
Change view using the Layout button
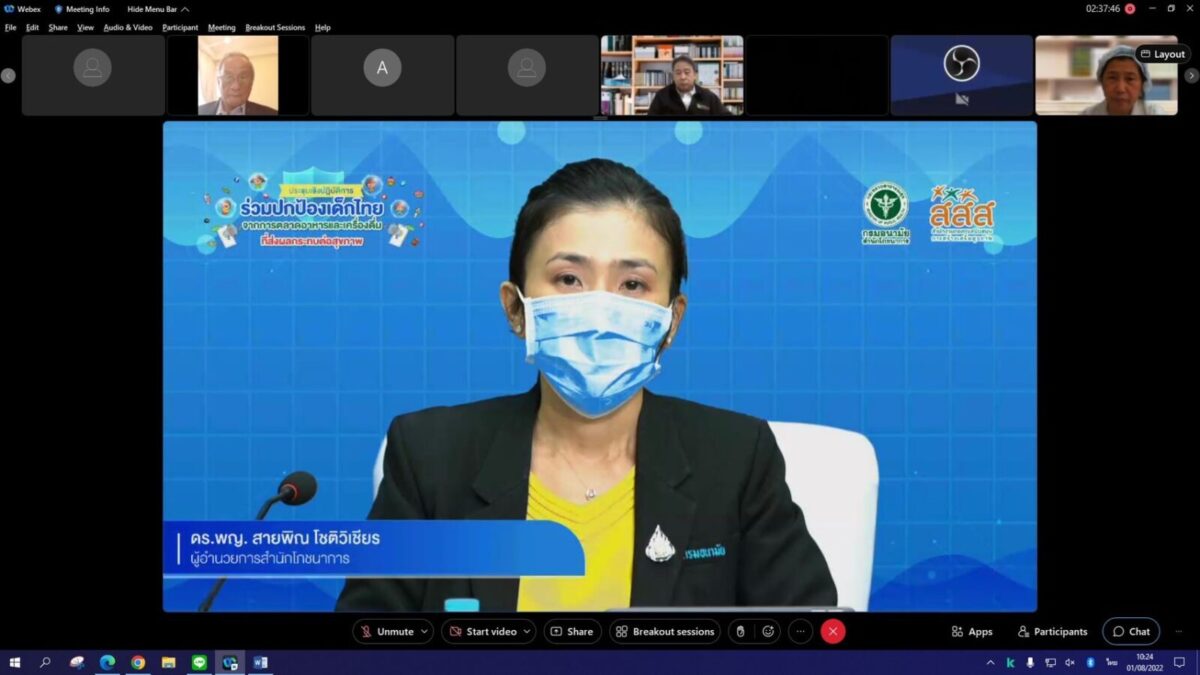[x=1162, y=54]
